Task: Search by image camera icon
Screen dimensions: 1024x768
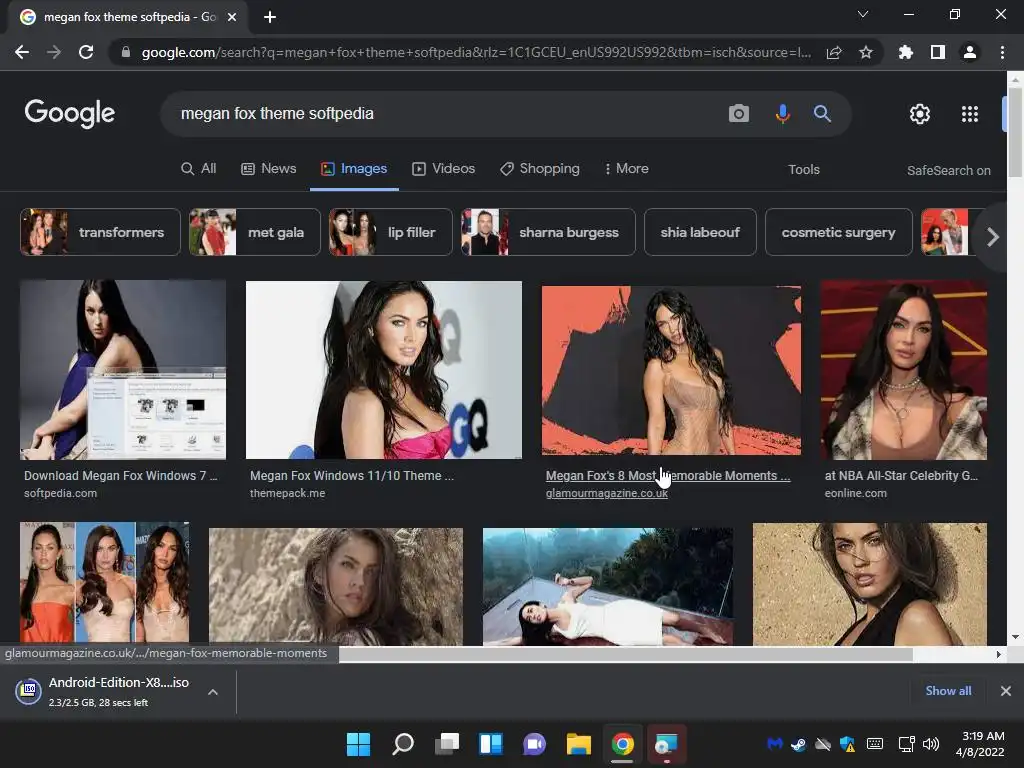Action: click(739, 114)
